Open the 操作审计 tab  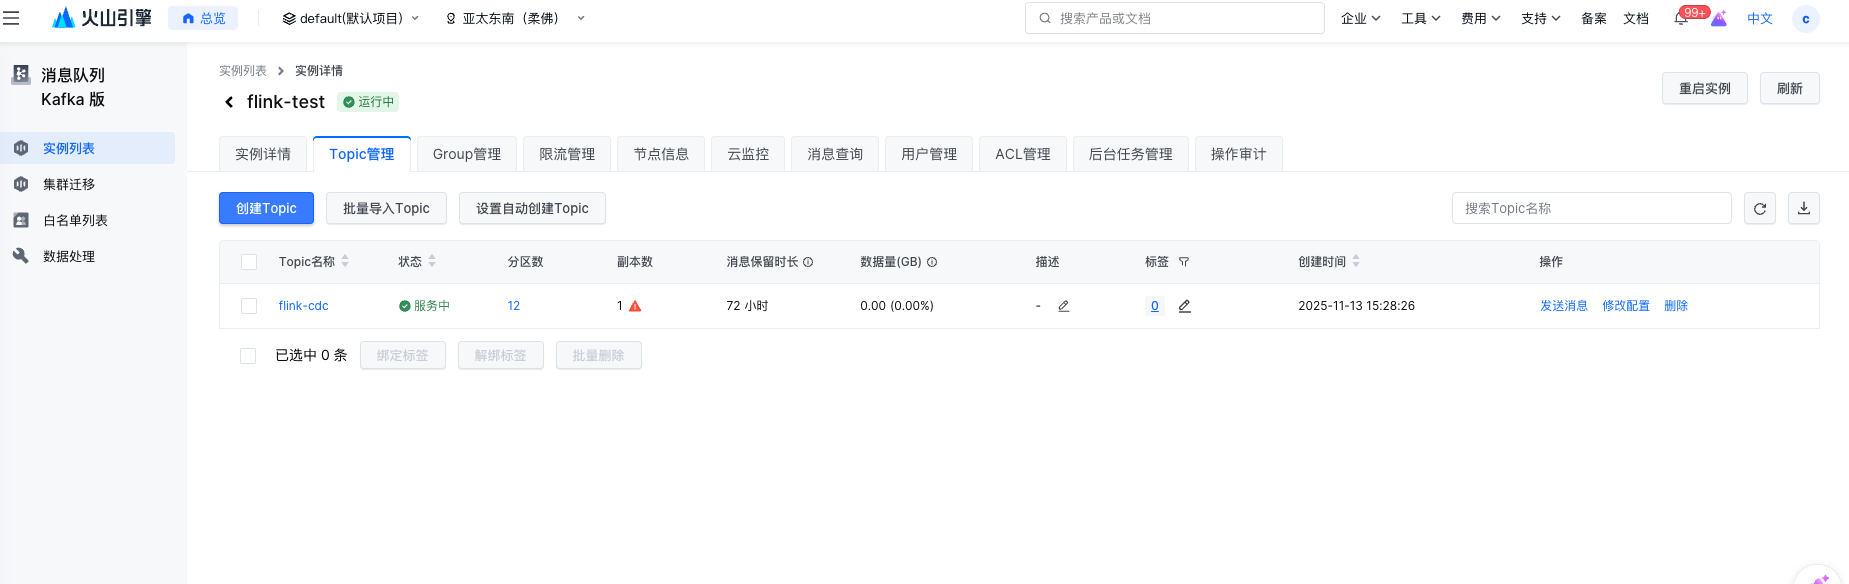(x=1238, y=154)
